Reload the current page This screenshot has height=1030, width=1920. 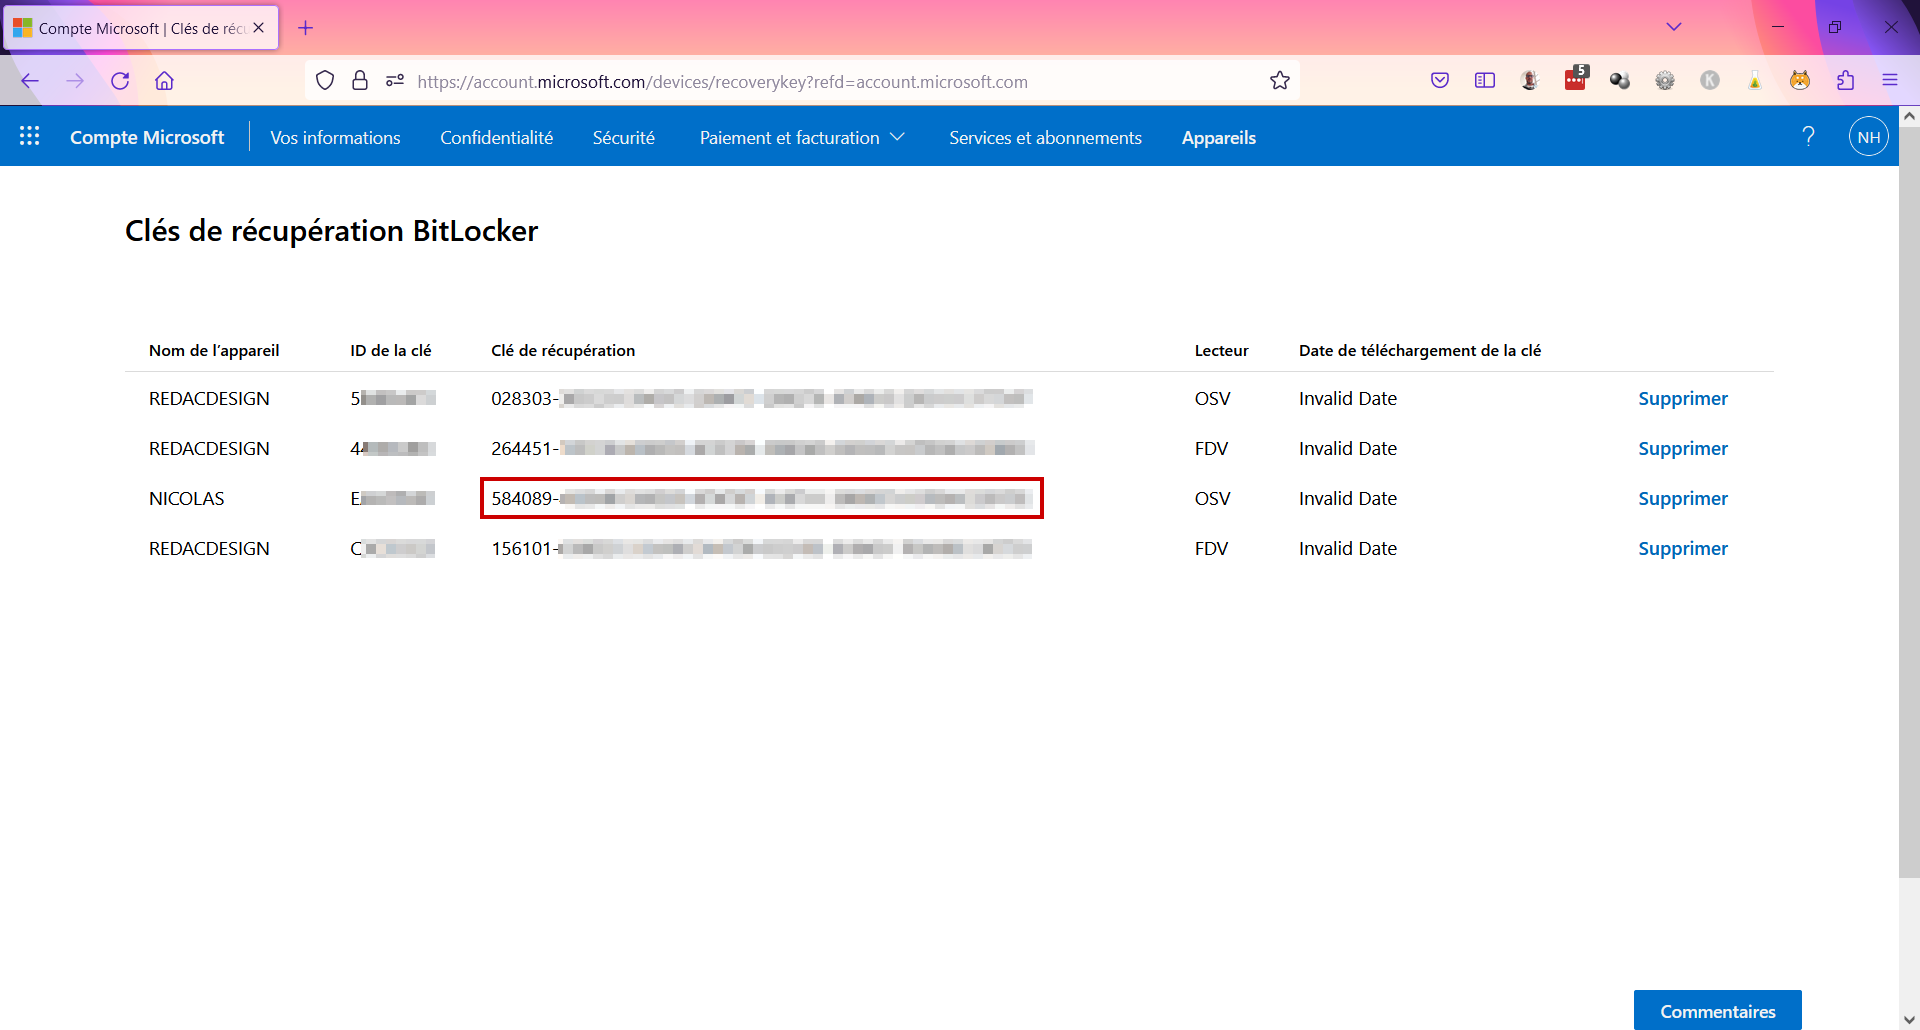(120, 81)
